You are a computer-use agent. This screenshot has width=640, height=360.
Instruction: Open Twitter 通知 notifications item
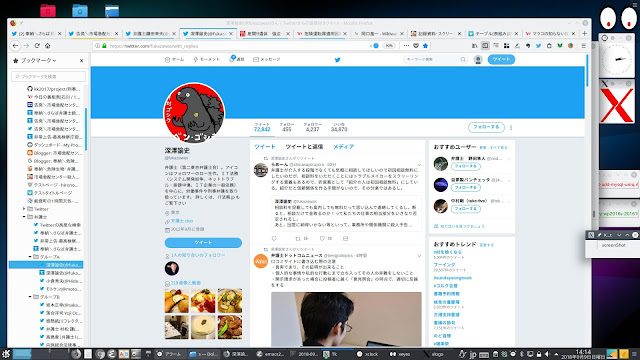pyautogui.click(x=237, y=59)
